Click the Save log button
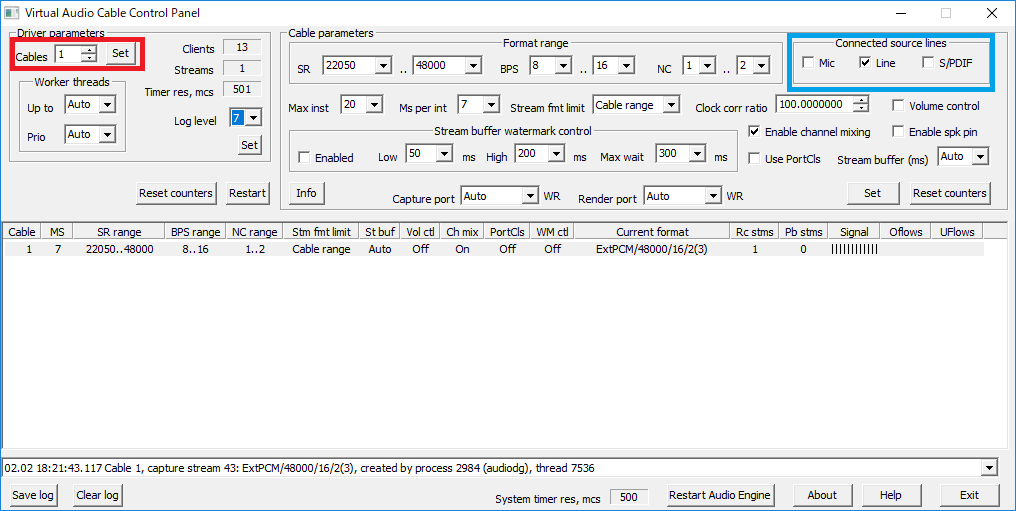 tap(33, 495)
